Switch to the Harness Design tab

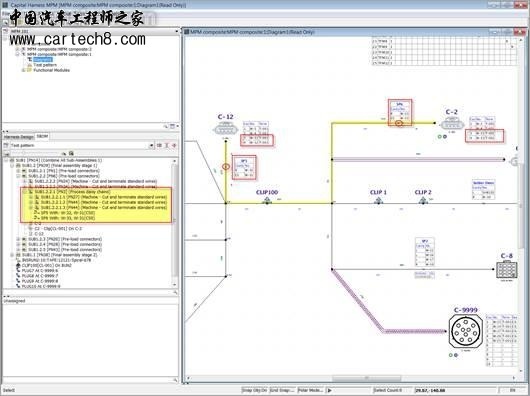(x=19, y=137)
